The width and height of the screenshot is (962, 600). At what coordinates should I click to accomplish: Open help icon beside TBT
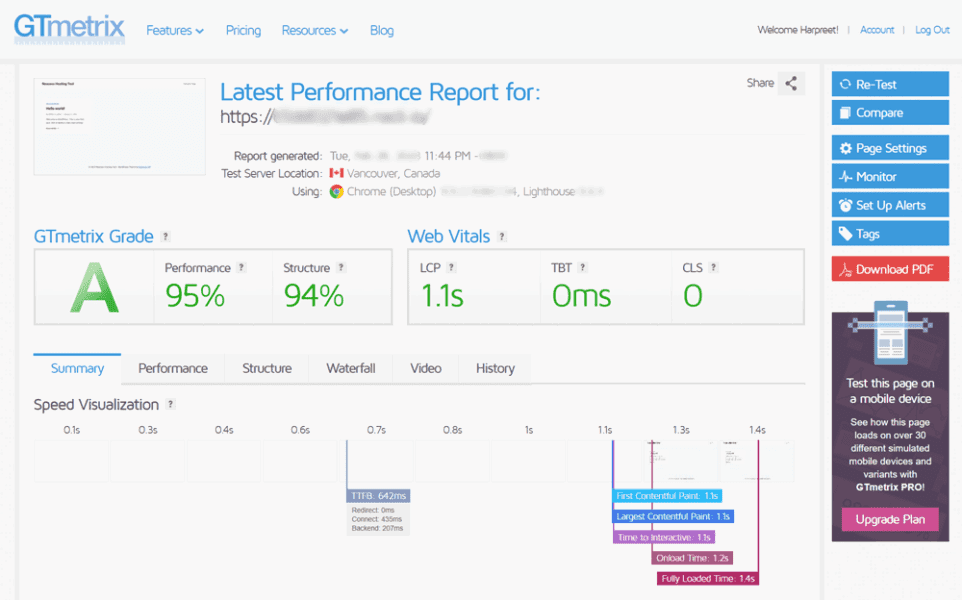[583, 267]
